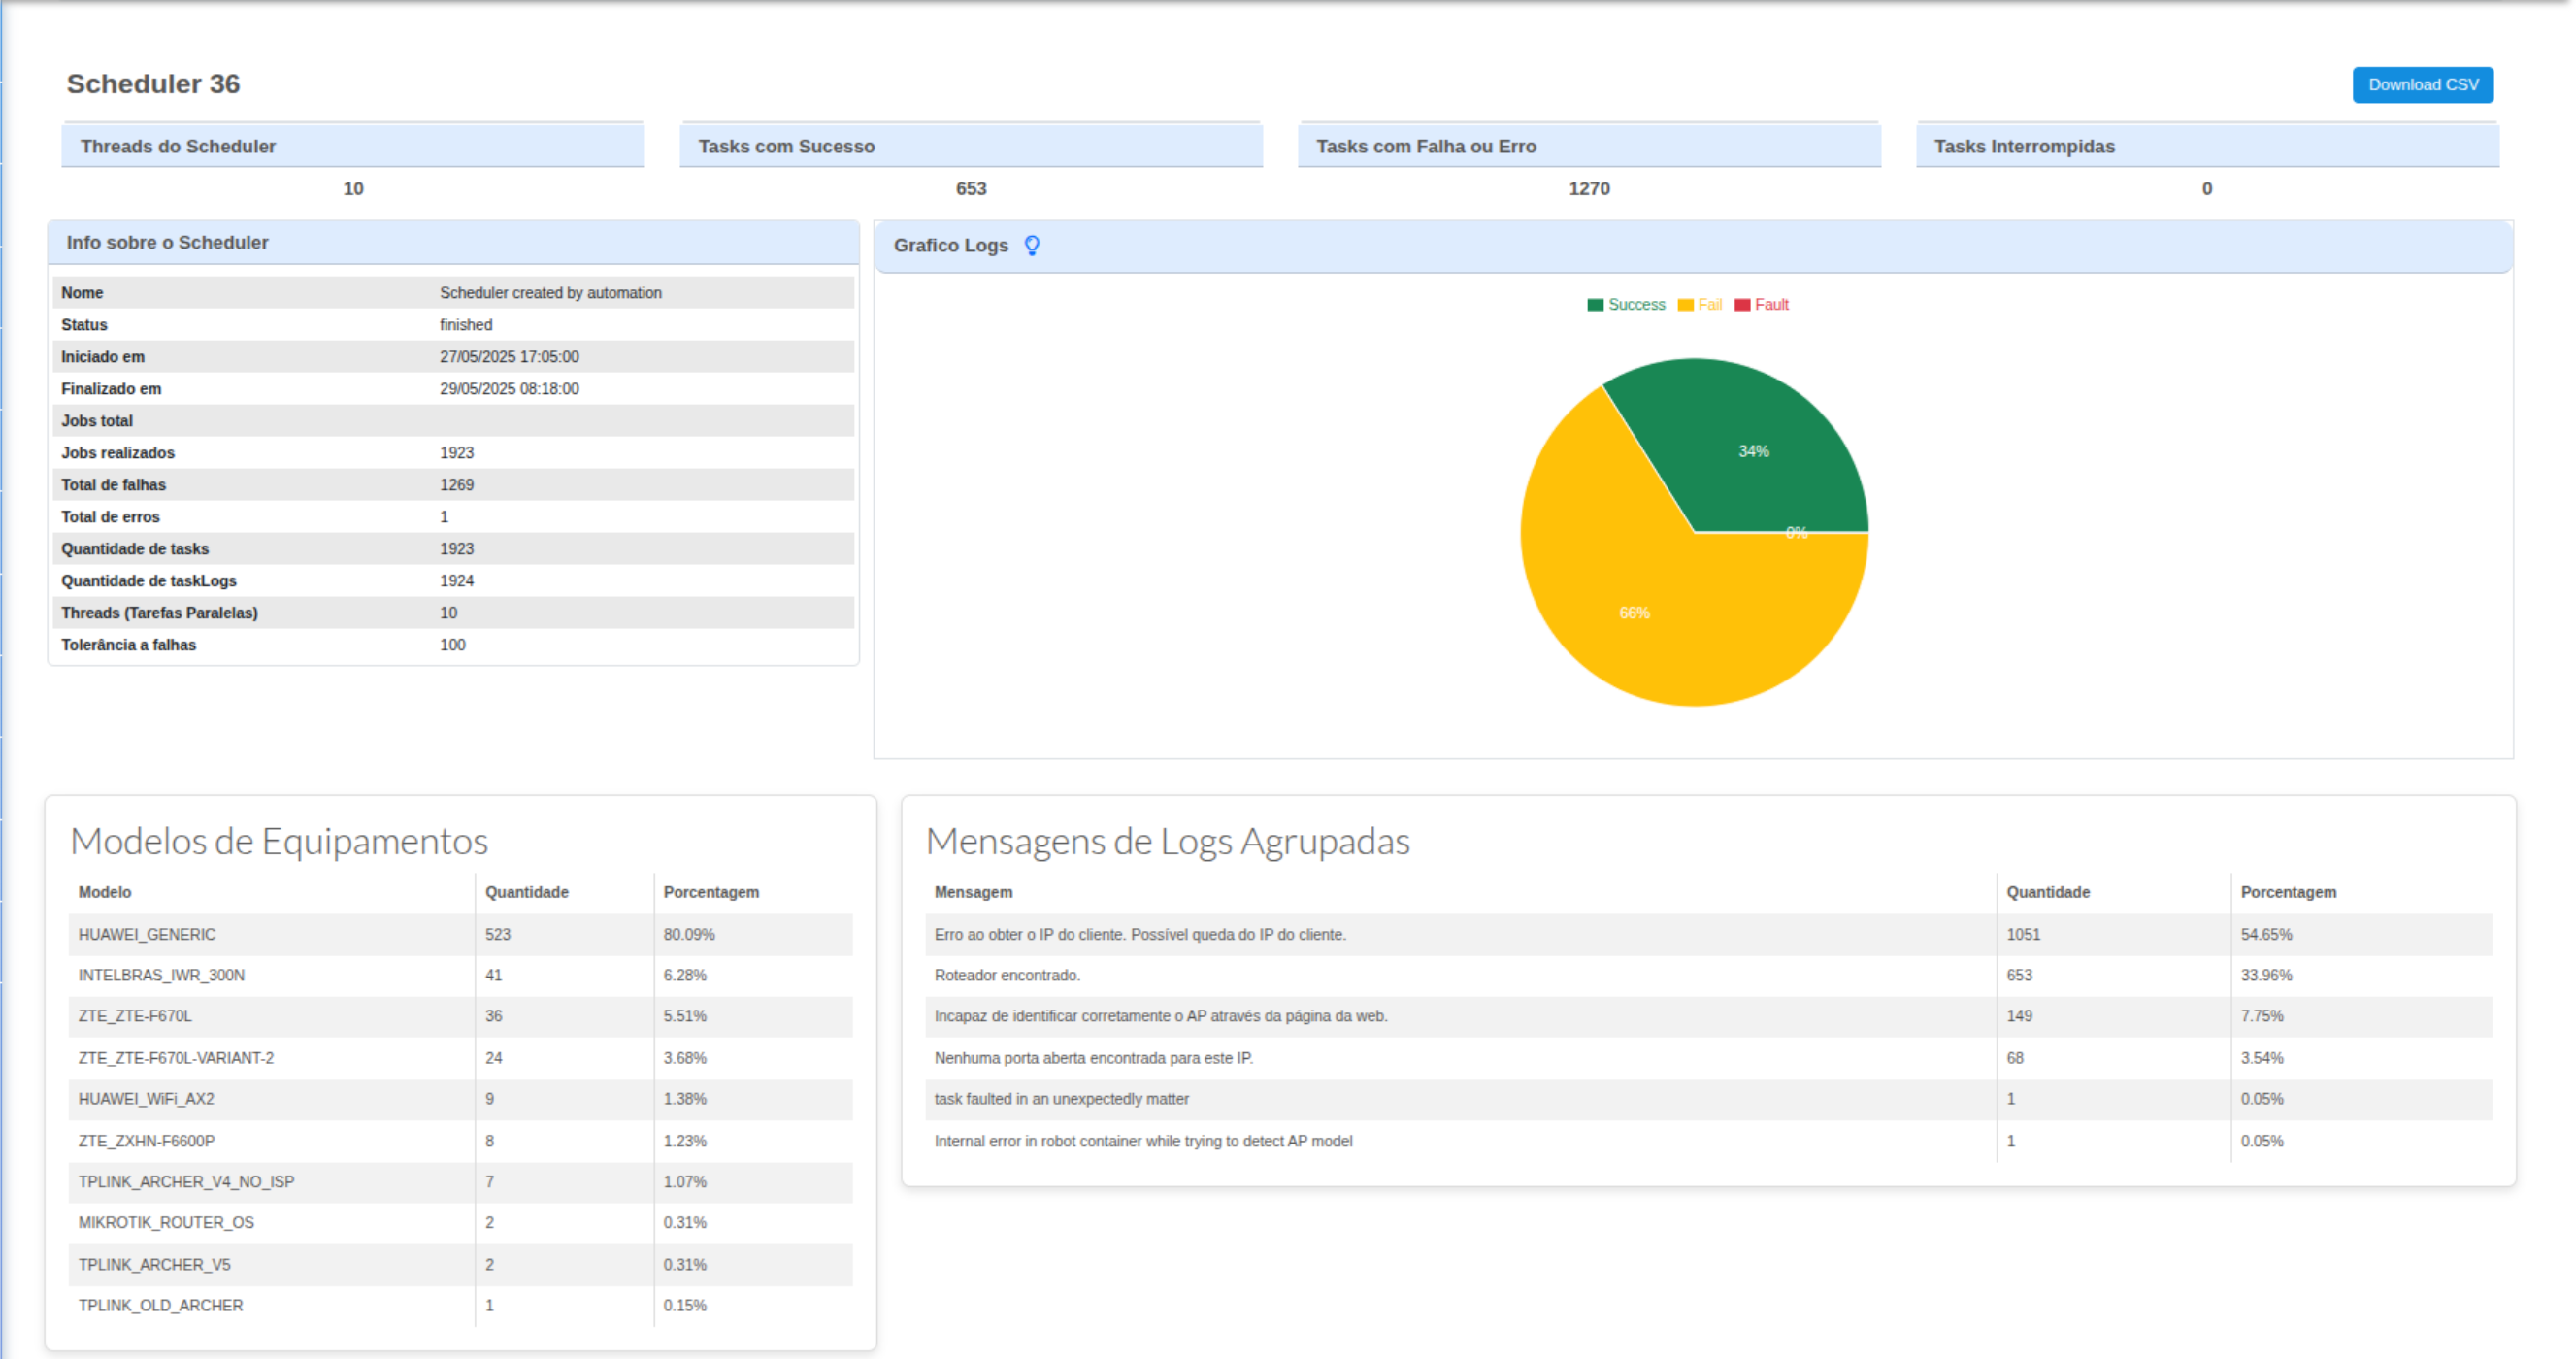Screen dimensions: 2576x1359
Task: Toggle the Success legend item
Action: pyautogui.click(x=1636, y=305)
